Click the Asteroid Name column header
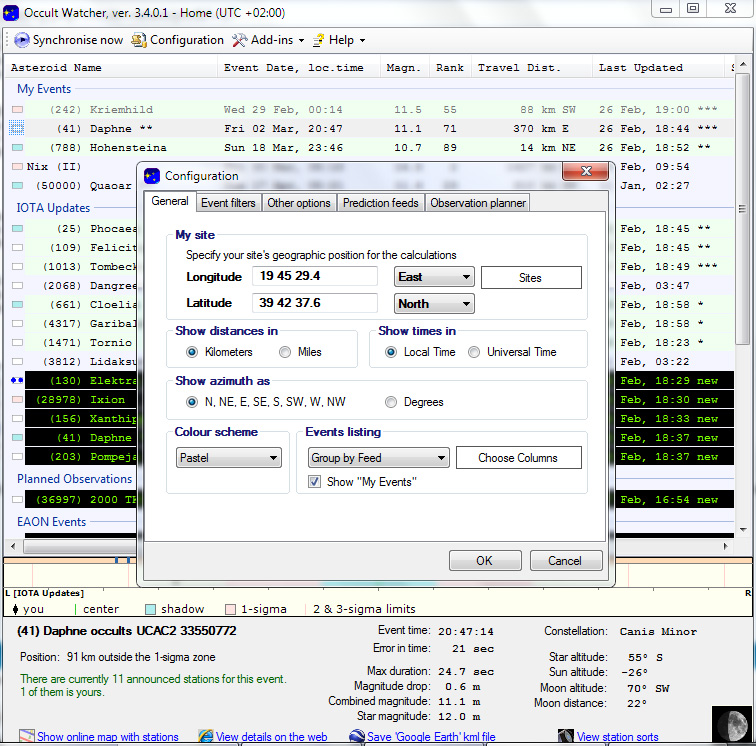The width and height of the screenshot is (756, 746). (111, 68)
